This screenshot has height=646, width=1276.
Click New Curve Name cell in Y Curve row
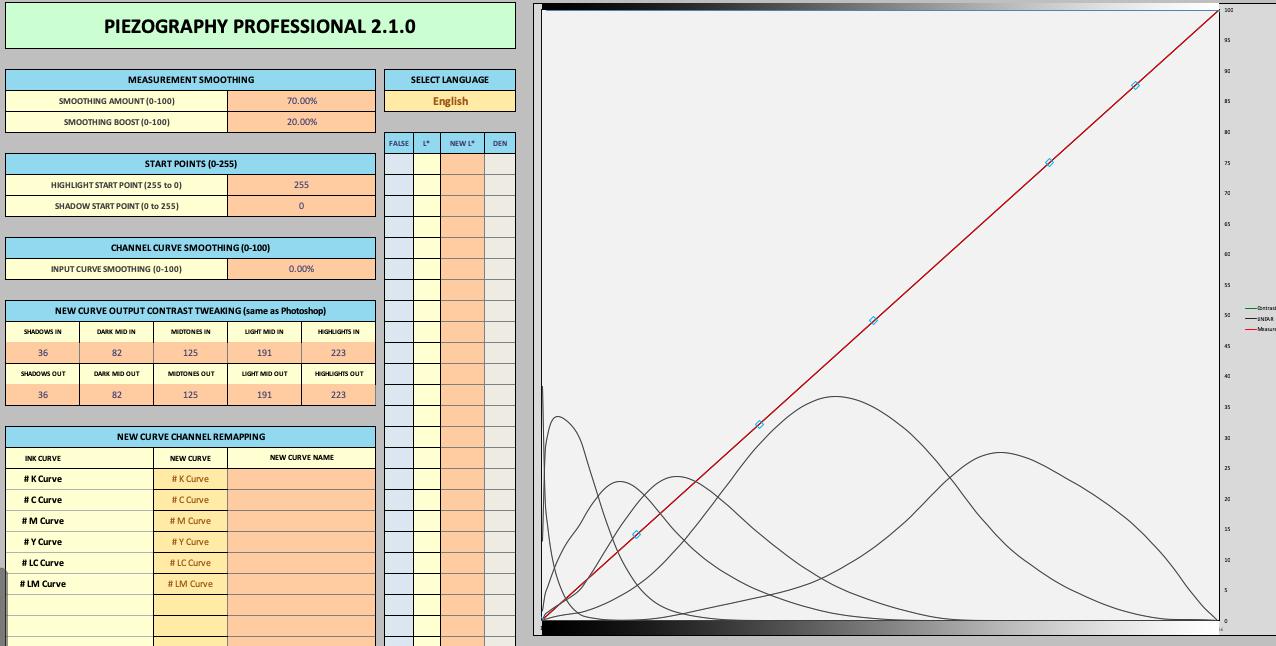coord(302,542)
